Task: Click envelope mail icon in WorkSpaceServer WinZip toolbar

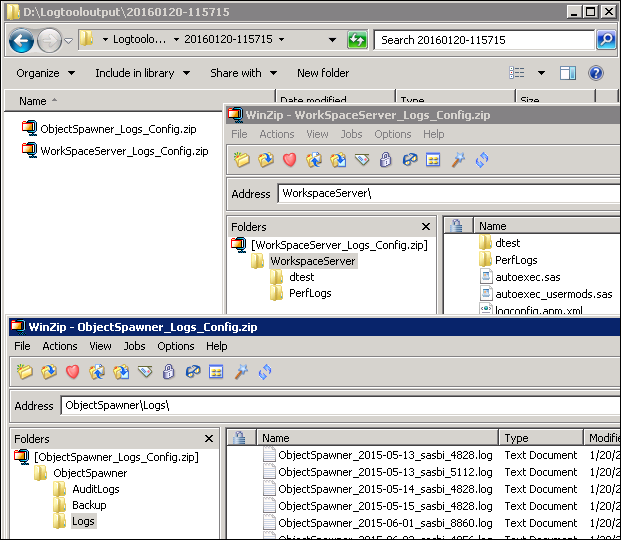Action: coord(362,160)
